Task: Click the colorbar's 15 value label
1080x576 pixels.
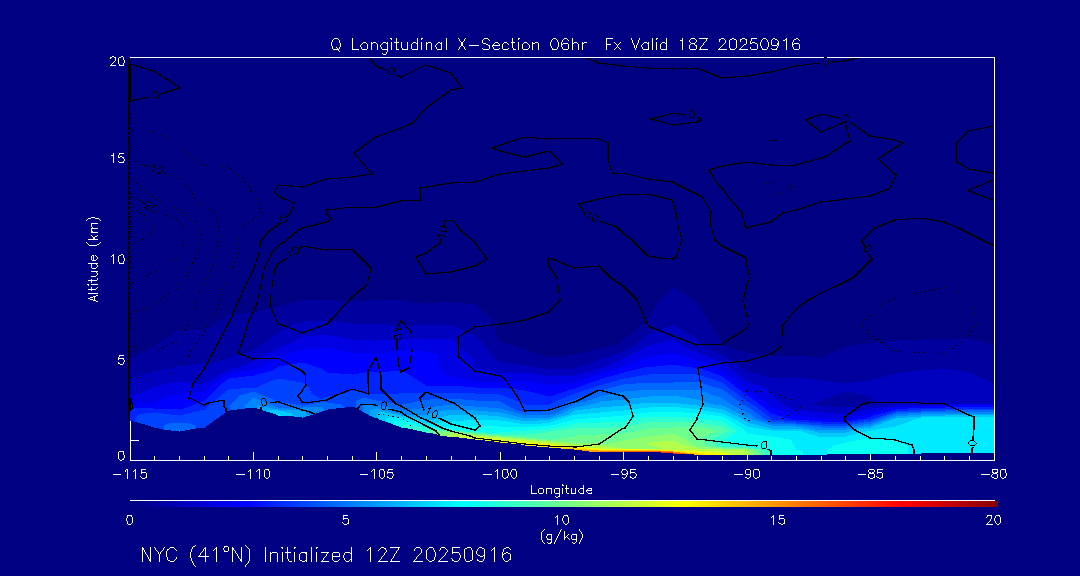Action: coord(777,520)
